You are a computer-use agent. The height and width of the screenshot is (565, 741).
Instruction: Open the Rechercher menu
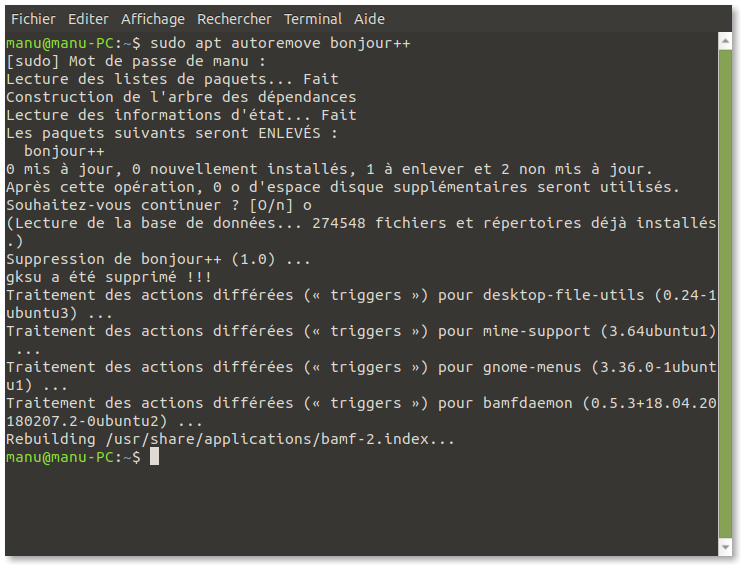[234, 19]
